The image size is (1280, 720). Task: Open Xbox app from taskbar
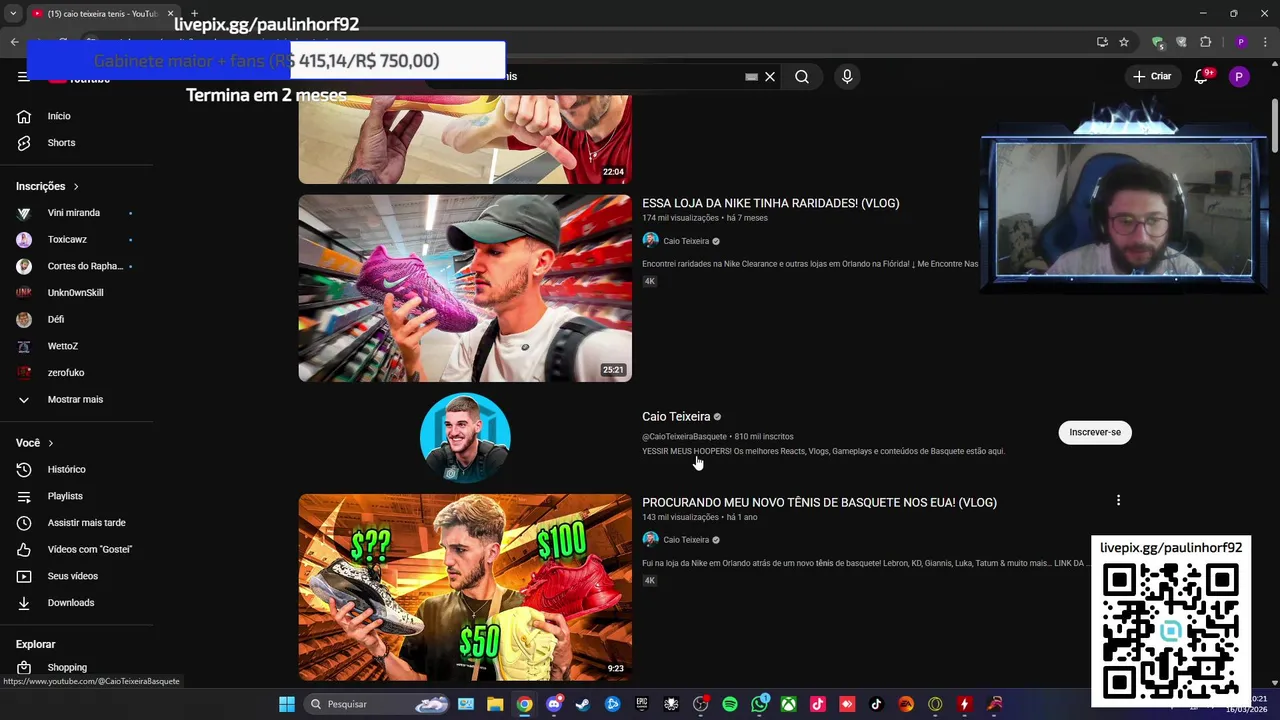[789, 704]
